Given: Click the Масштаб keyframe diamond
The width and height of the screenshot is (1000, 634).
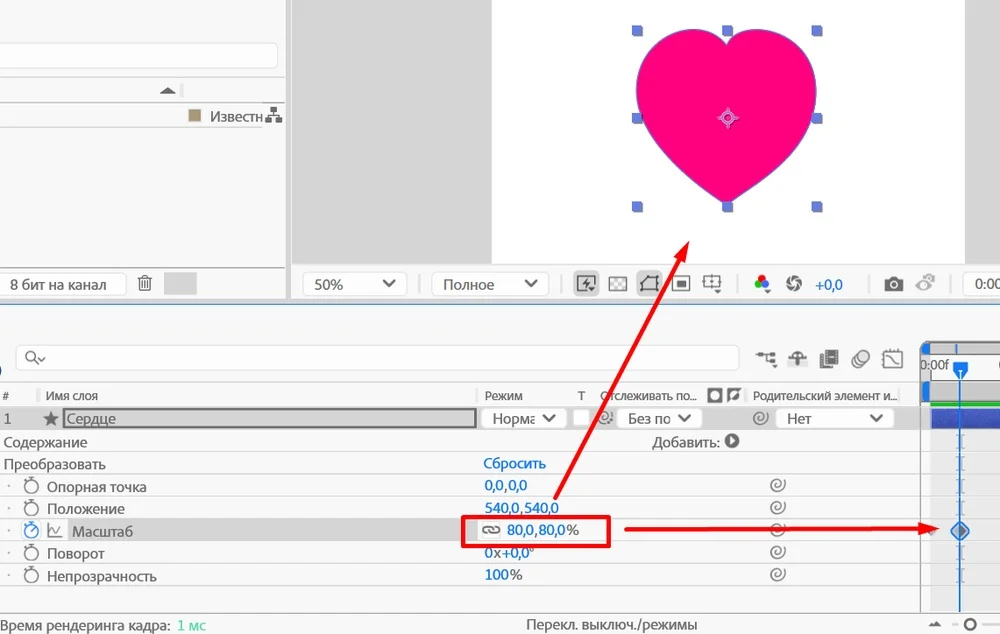Looking at the screenshot, I should (960, 530).
